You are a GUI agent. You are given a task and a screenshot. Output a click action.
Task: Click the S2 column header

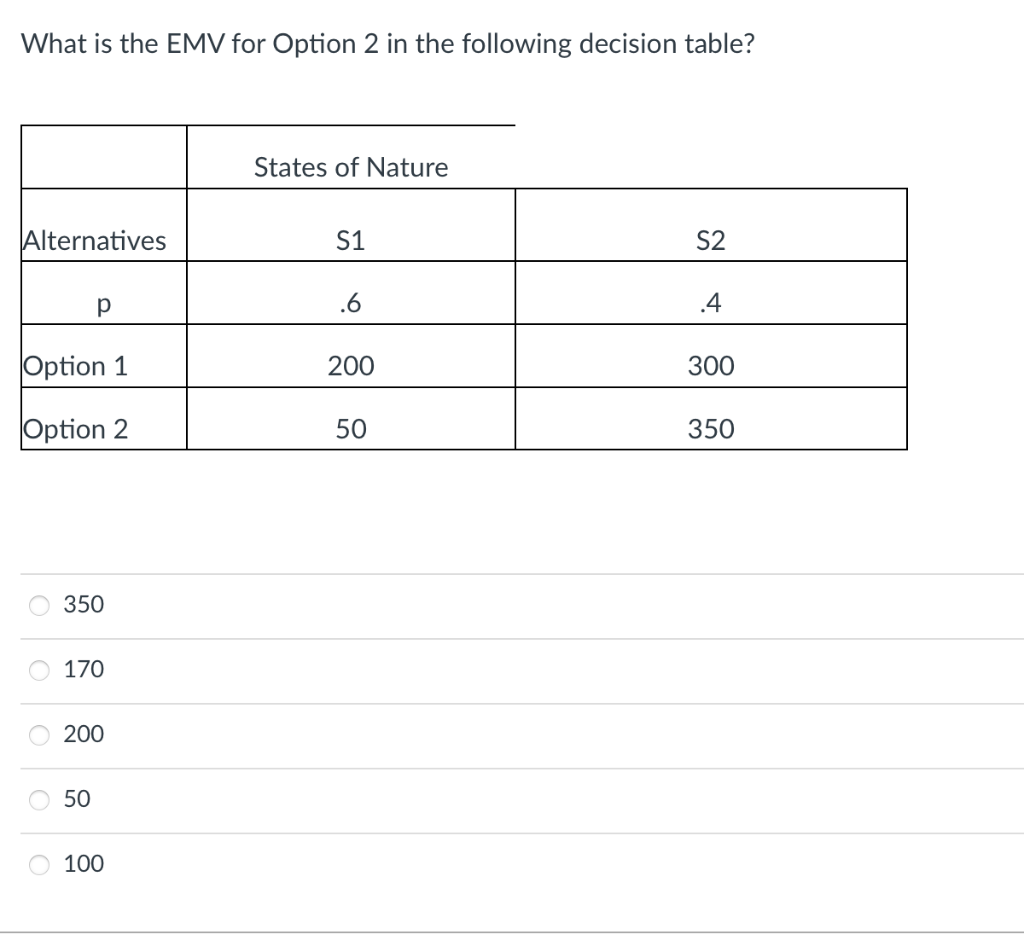711,240
